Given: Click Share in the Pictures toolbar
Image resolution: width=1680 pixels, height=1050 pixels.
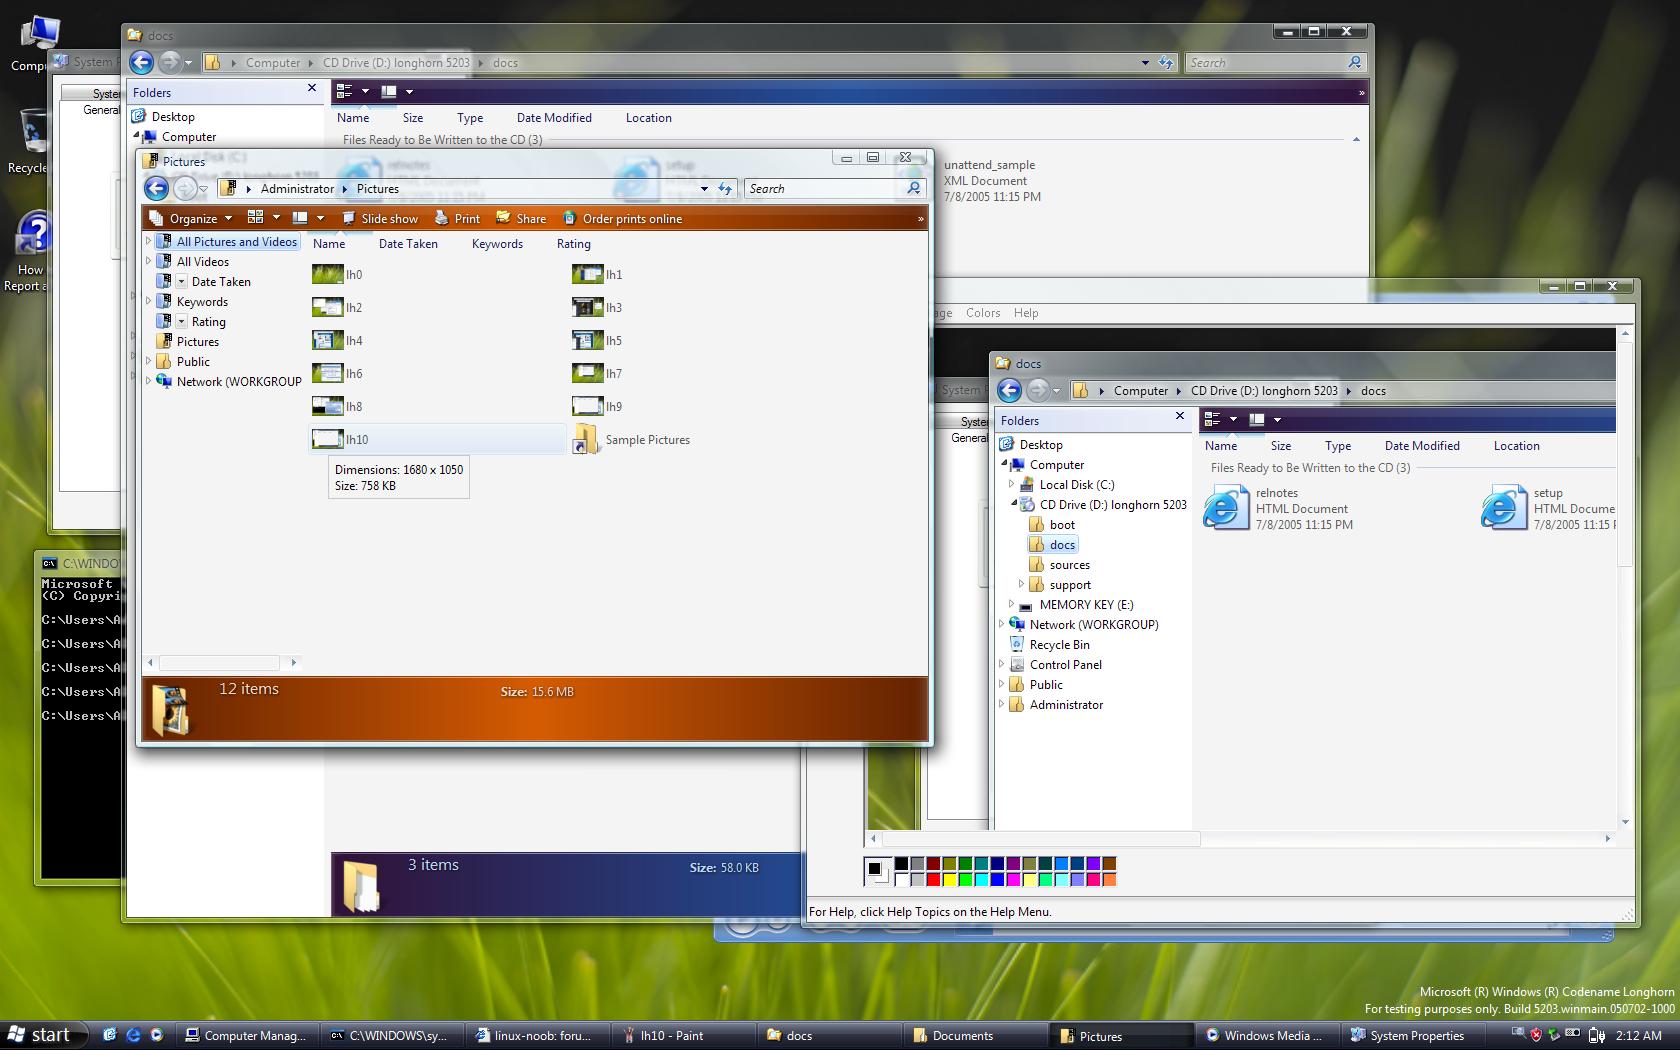Looking at the screenshot, I should click(521, 218).
